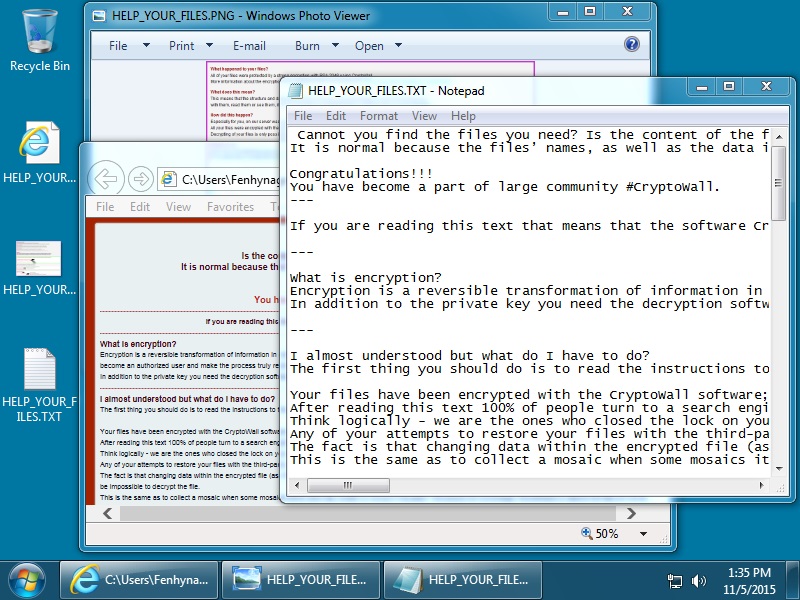Click IE horizontal scroll left arrow

point(108,513)
